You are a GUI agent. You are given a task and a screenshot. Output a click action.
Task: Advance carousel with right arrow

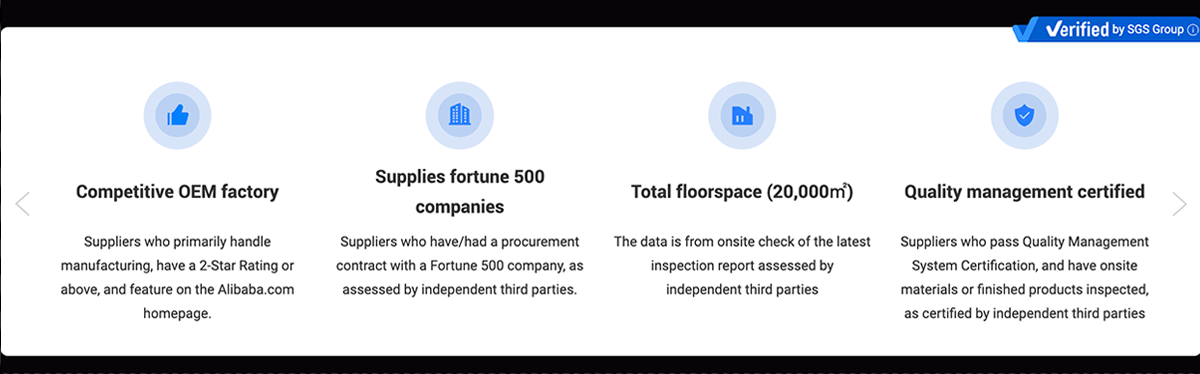pyautogui.click(x=1178, y=204)
